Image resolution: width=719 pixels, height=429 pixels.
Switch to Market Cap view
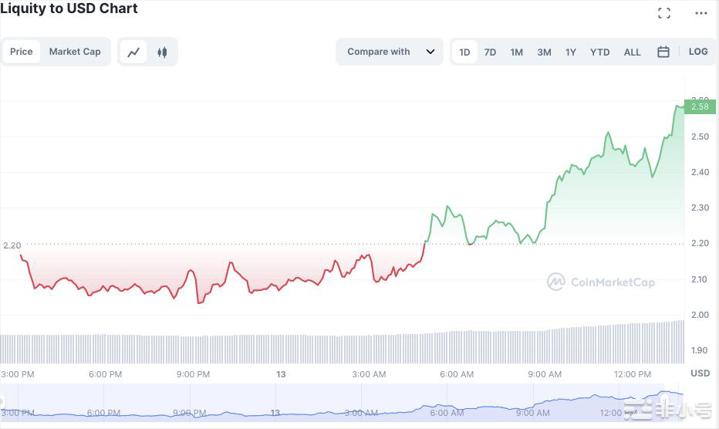pyautogui.click(x=75, y=52)
